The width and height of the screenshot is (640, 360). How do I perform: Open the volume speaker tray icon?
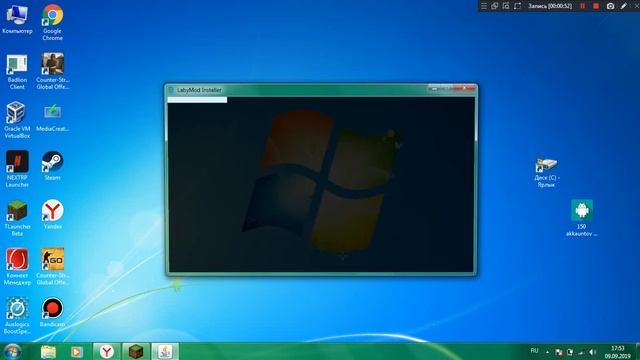click(592, 352)
